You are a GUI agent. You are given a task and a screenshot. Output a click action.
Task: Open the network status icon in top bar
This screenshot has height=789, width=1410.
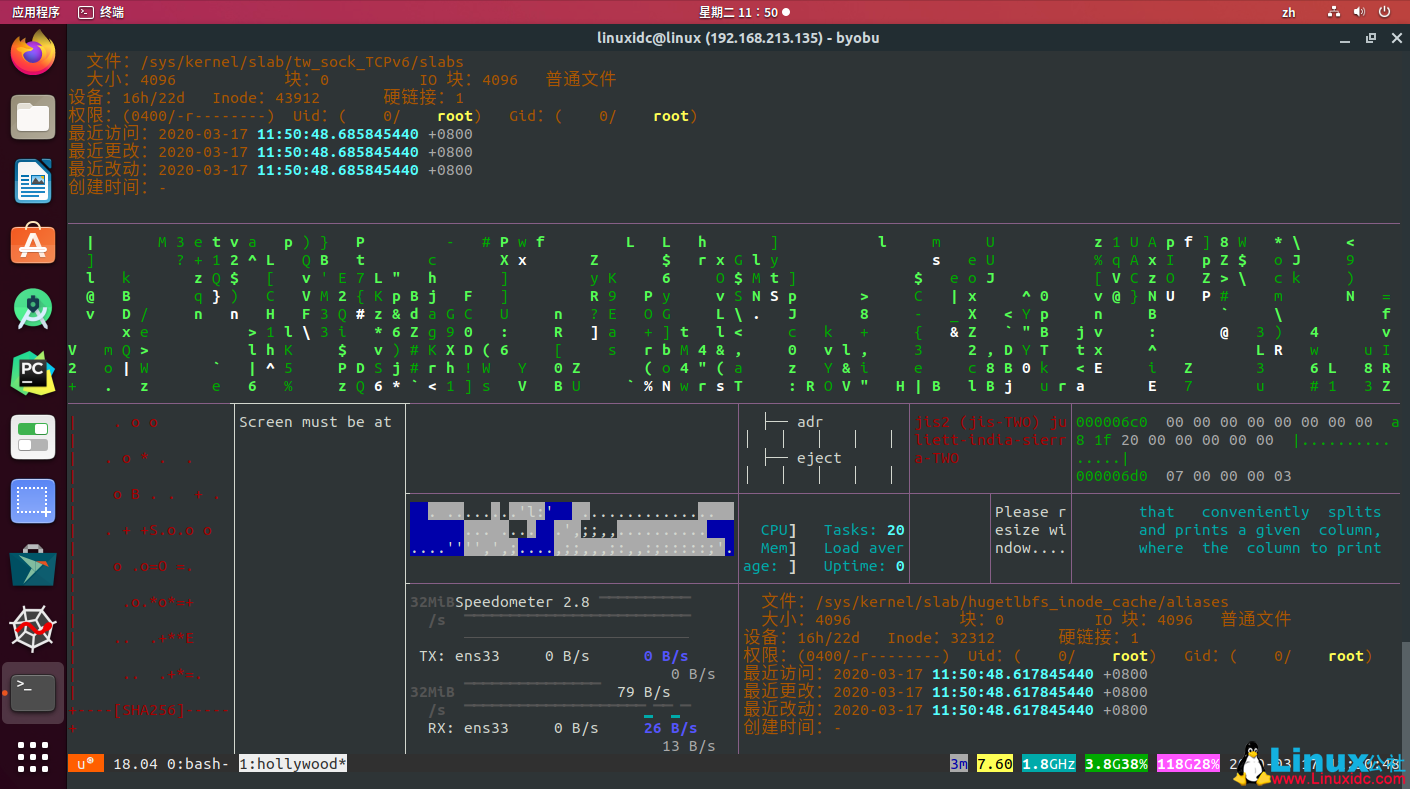coord(1334,12)
